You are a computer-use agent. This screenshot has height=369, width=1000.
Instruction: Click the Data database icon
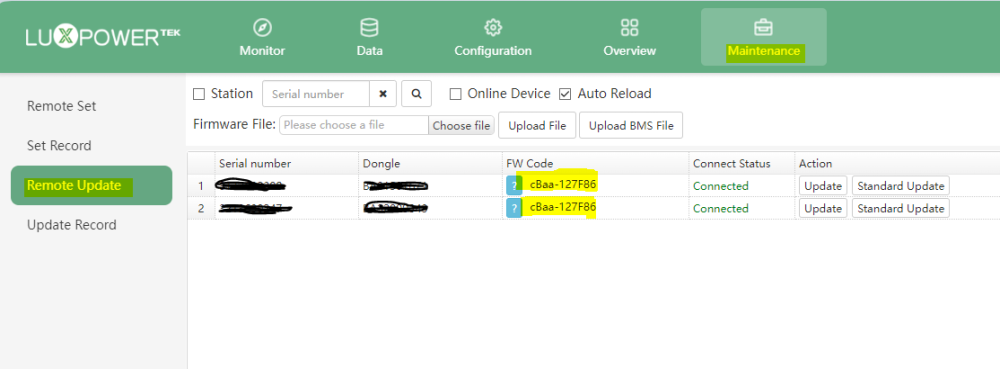(x=369, y=28)
